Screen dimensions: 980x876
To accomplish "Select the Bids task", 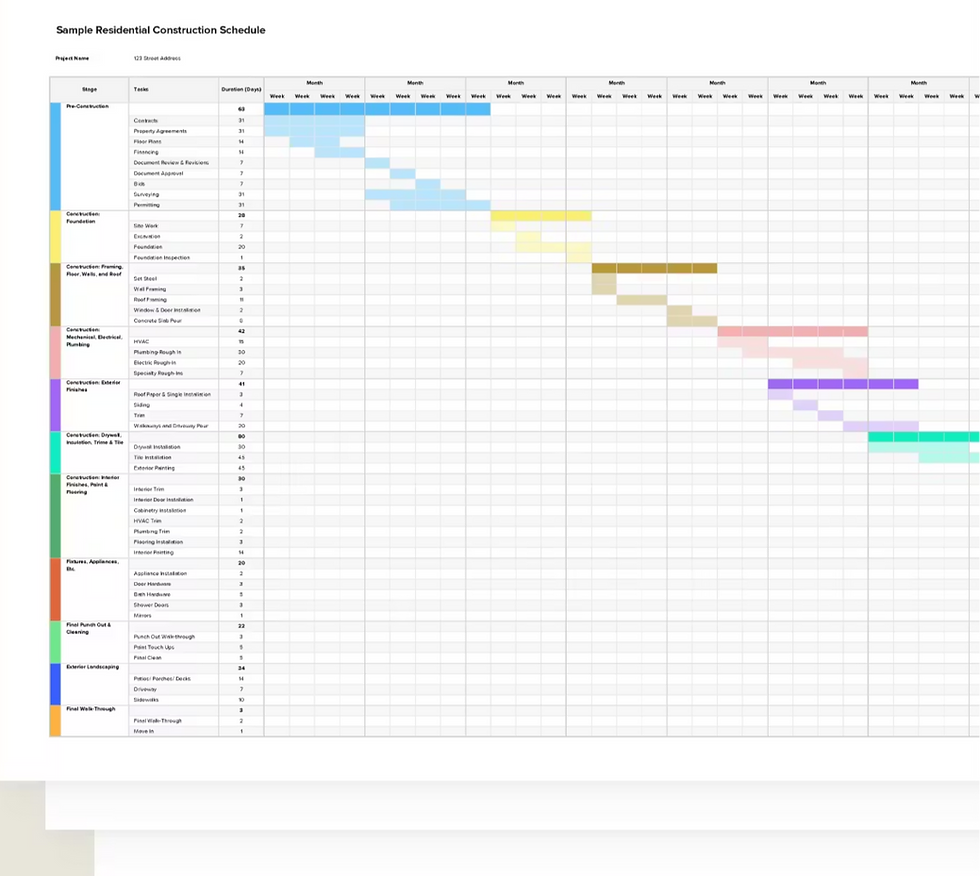I will (x=139, y=184).
